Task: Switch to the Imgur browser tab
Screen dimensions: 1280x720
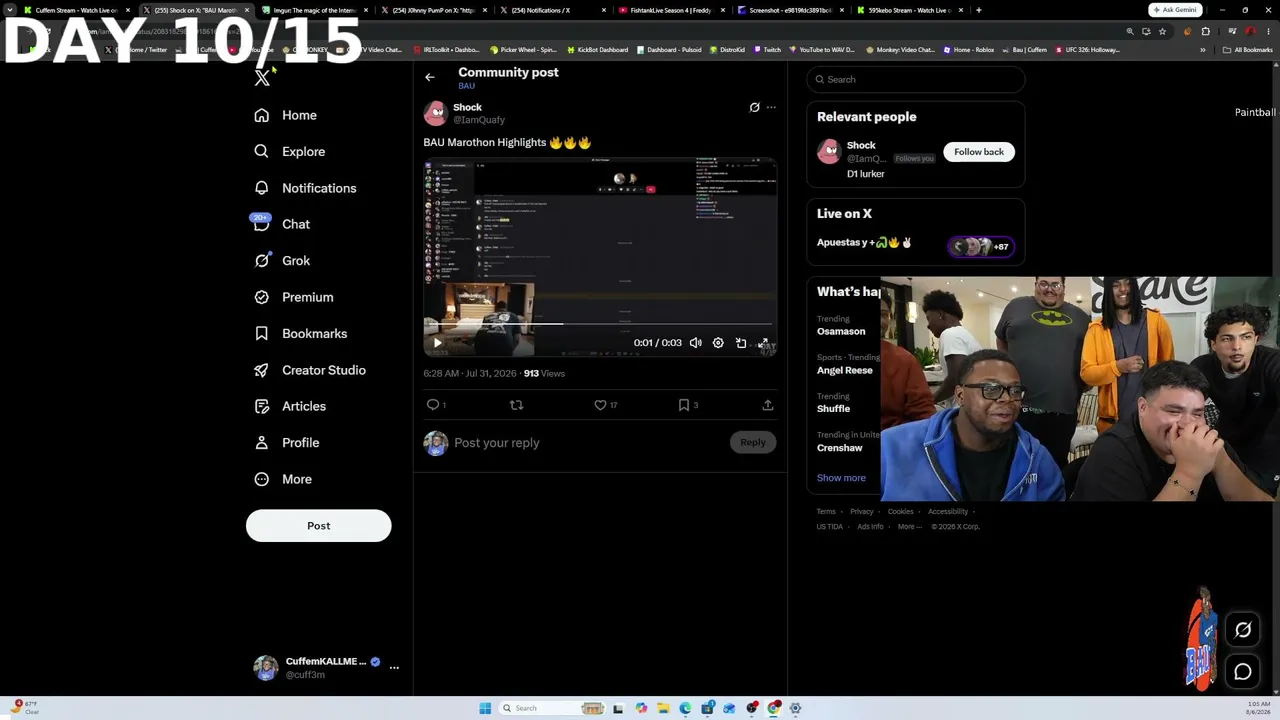Action: (314, 10)
